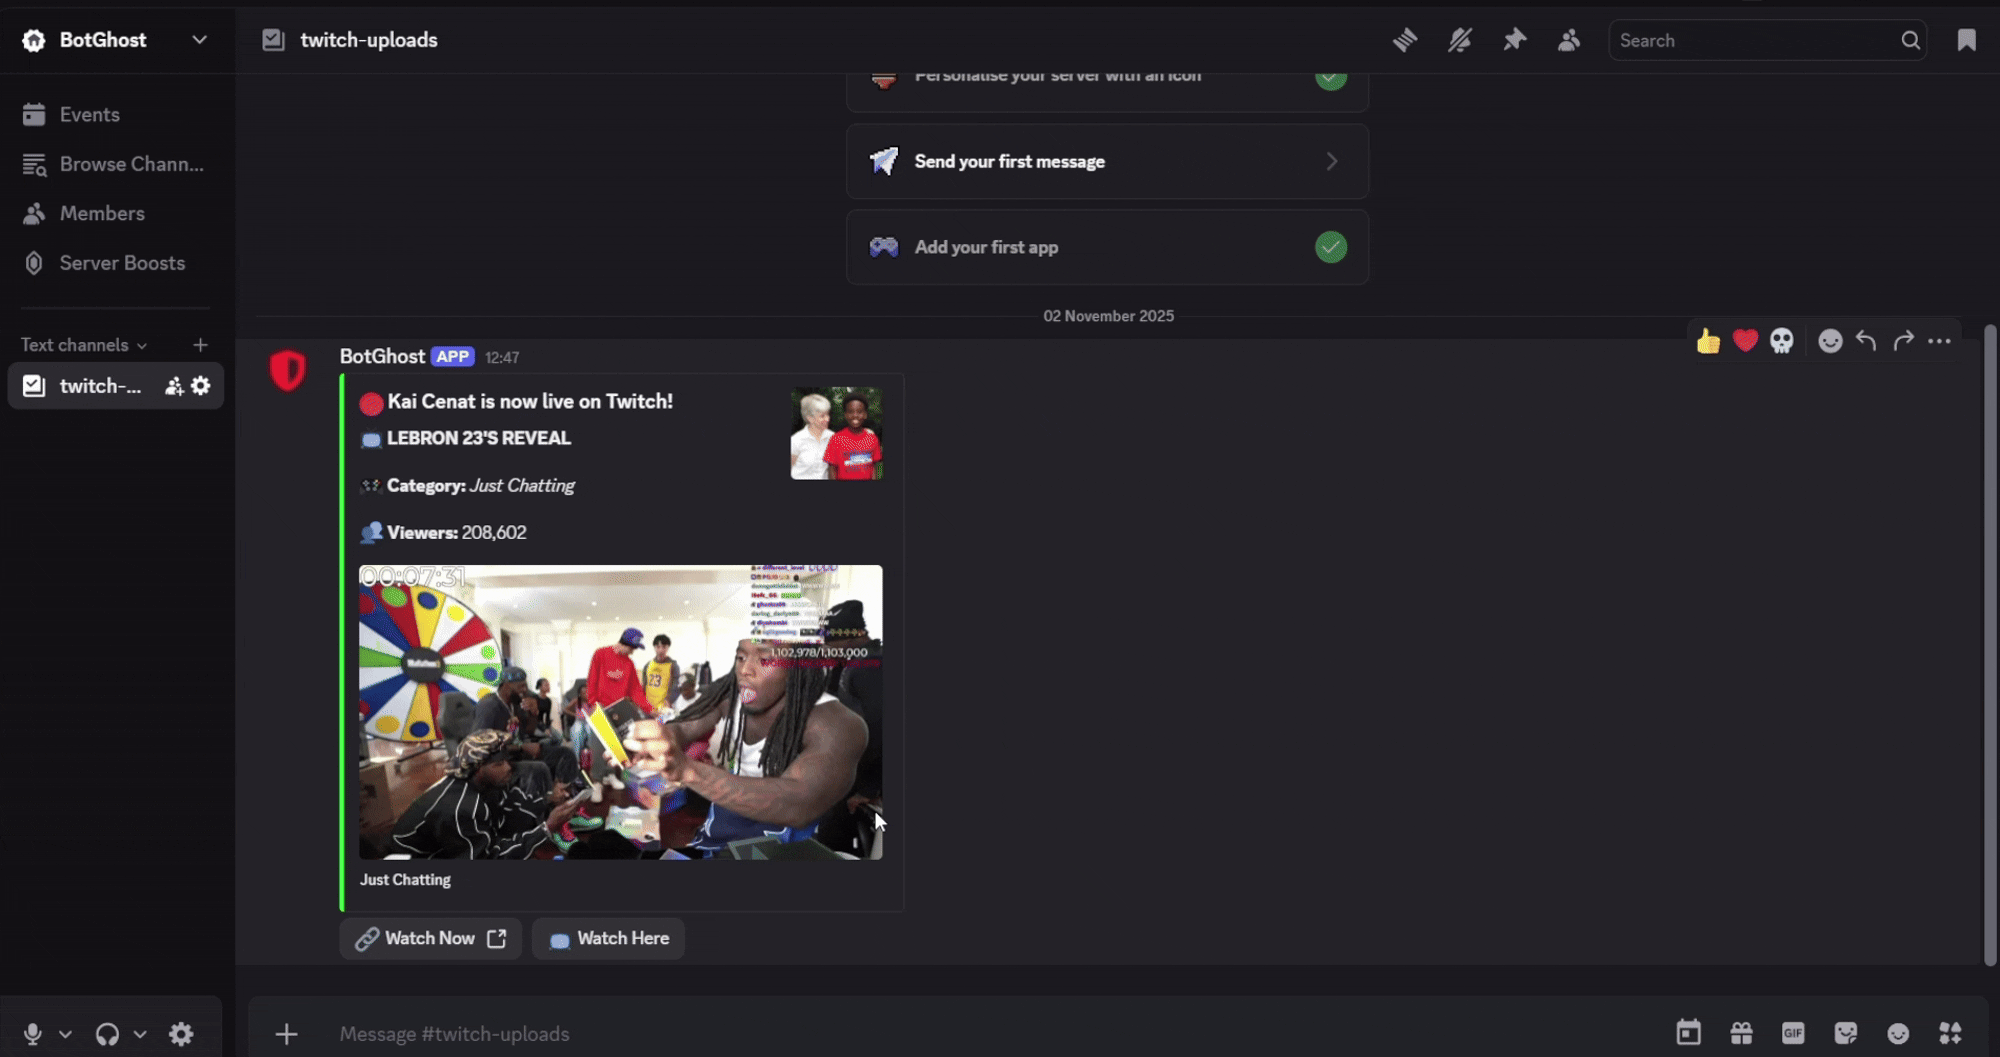Open pinned messages pin icon
The height and width of the screenshot is (1057, 2000).
click(x=1514, y=40)
